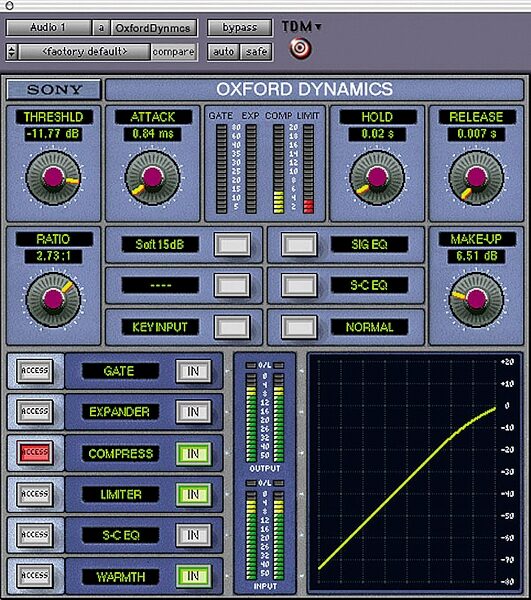Click the threshold value -11.77 dB field

tap(53, 134)
